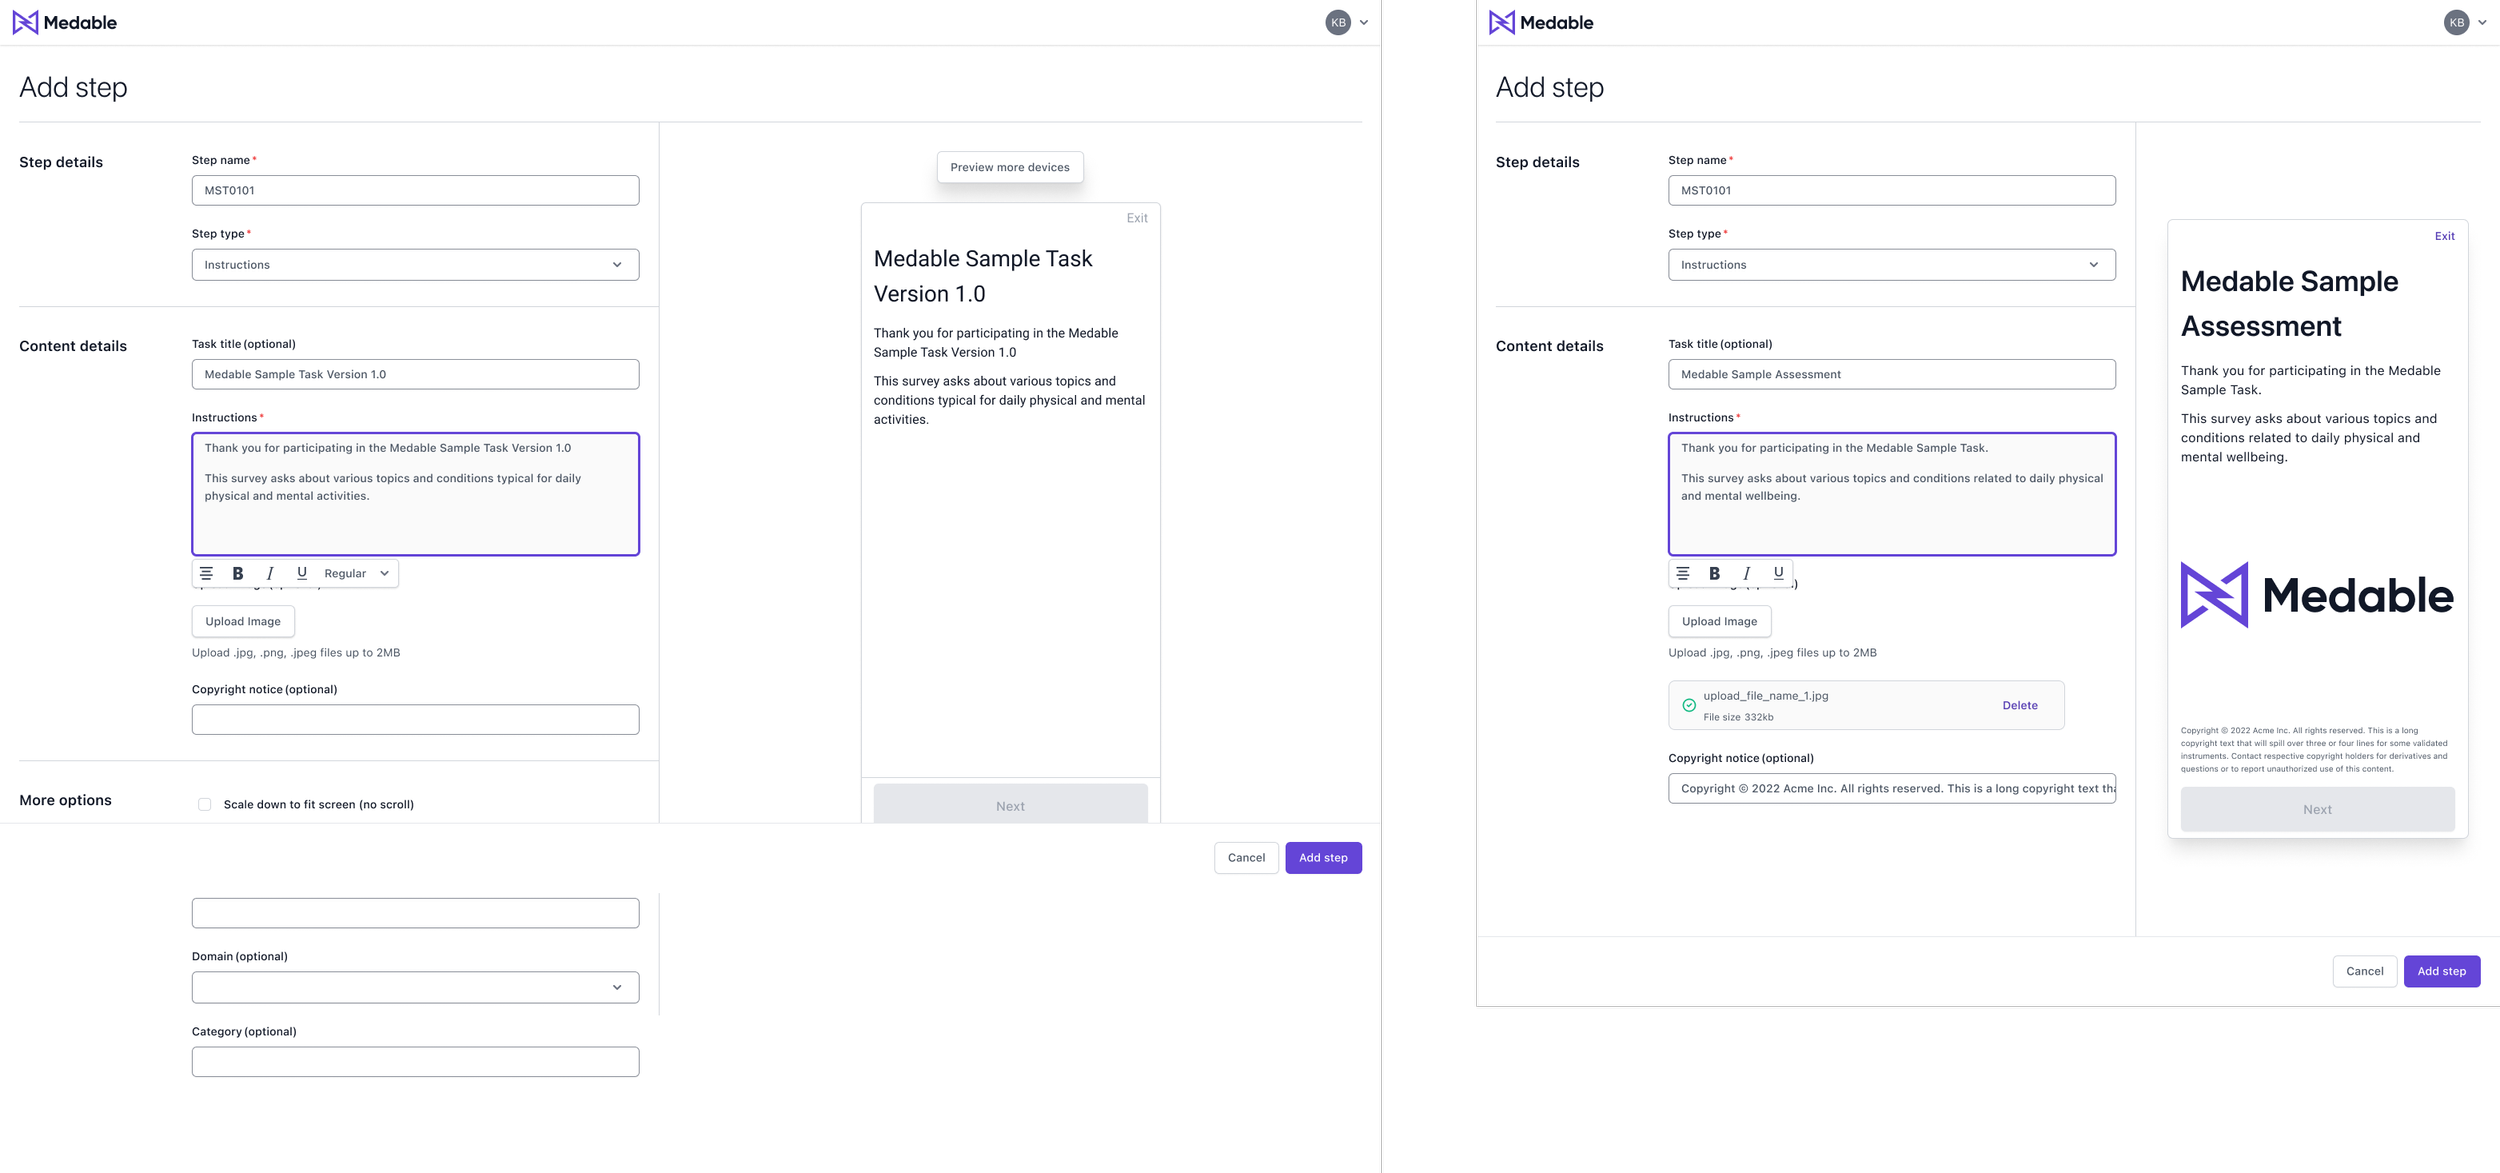Click Underline icon in left editor toolbar

point(302,573)
